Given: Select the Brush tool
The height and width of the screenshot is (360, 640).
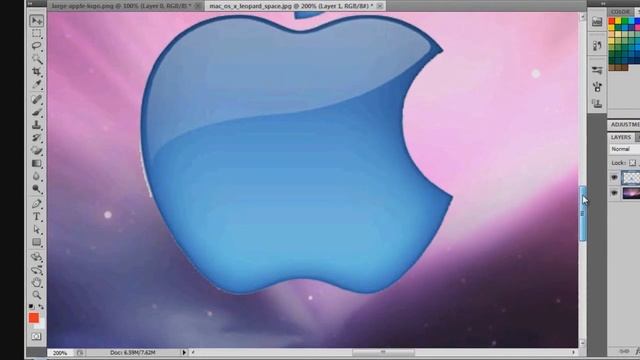Looking at the screenshot, I should 36,112.
